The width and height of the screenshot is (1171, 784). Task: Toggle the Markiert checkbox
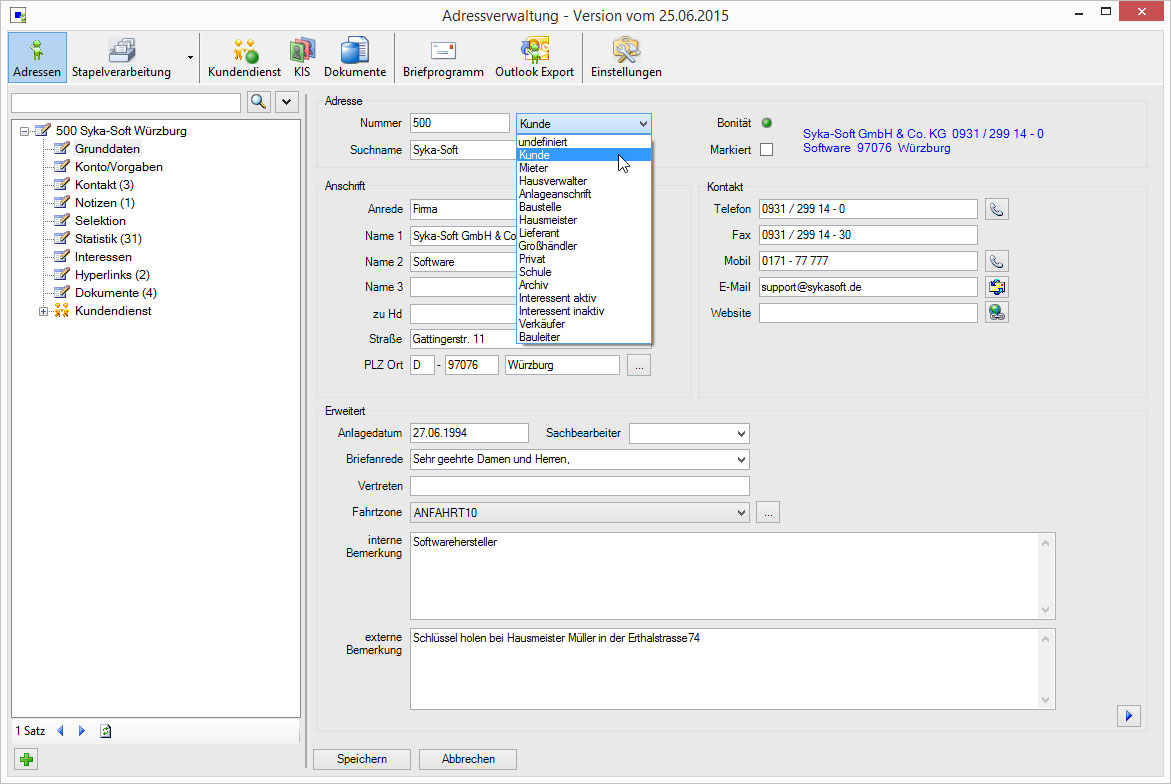[767, 149]
